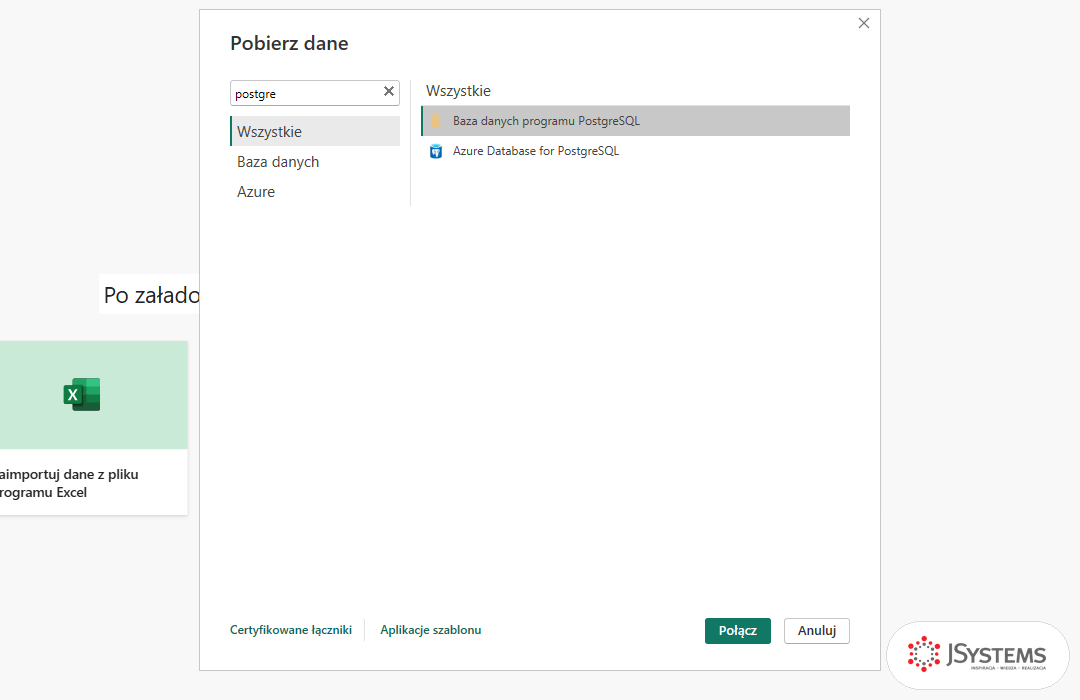Open the Certyfikowane łączniki link
This screenshot has width=1080, height=700.
pyautogui.click(x=291, y=630)
